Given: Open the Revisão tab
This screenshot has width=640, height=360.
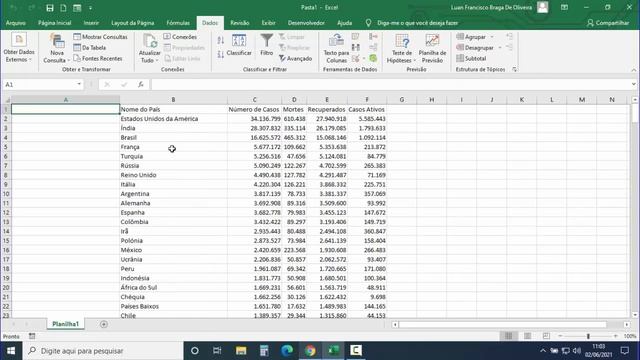Looking at the screenshot, I should (240, 23).
